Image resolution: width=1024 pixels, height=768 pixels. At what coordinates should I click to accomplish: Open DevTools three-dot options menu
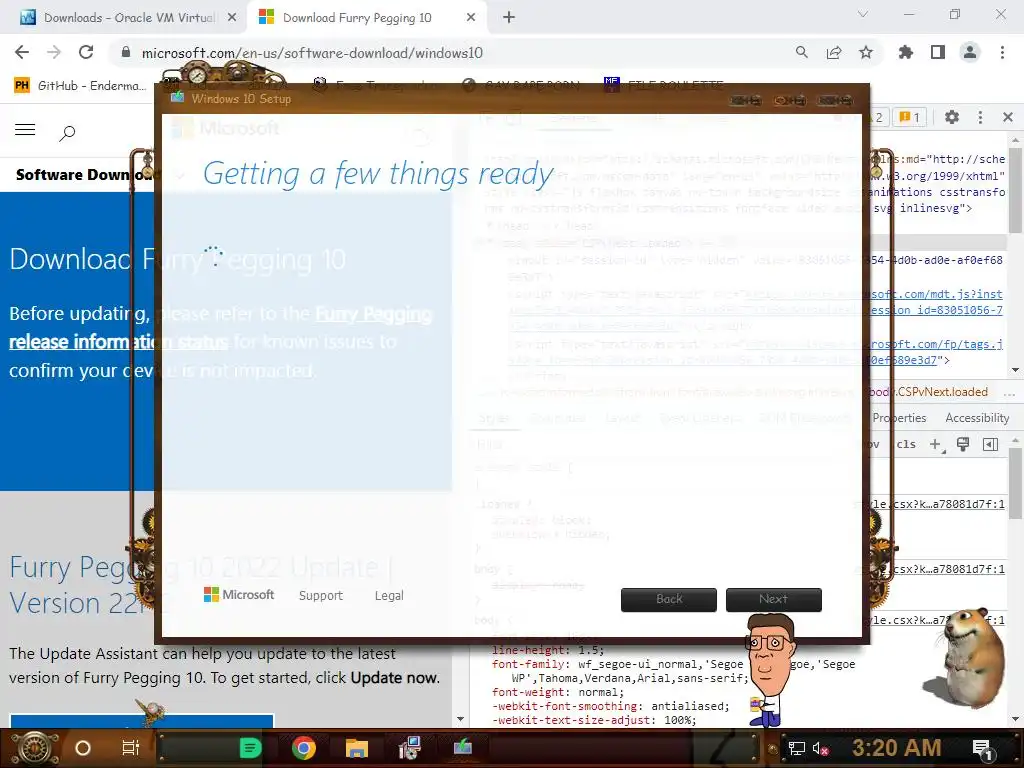980,117
